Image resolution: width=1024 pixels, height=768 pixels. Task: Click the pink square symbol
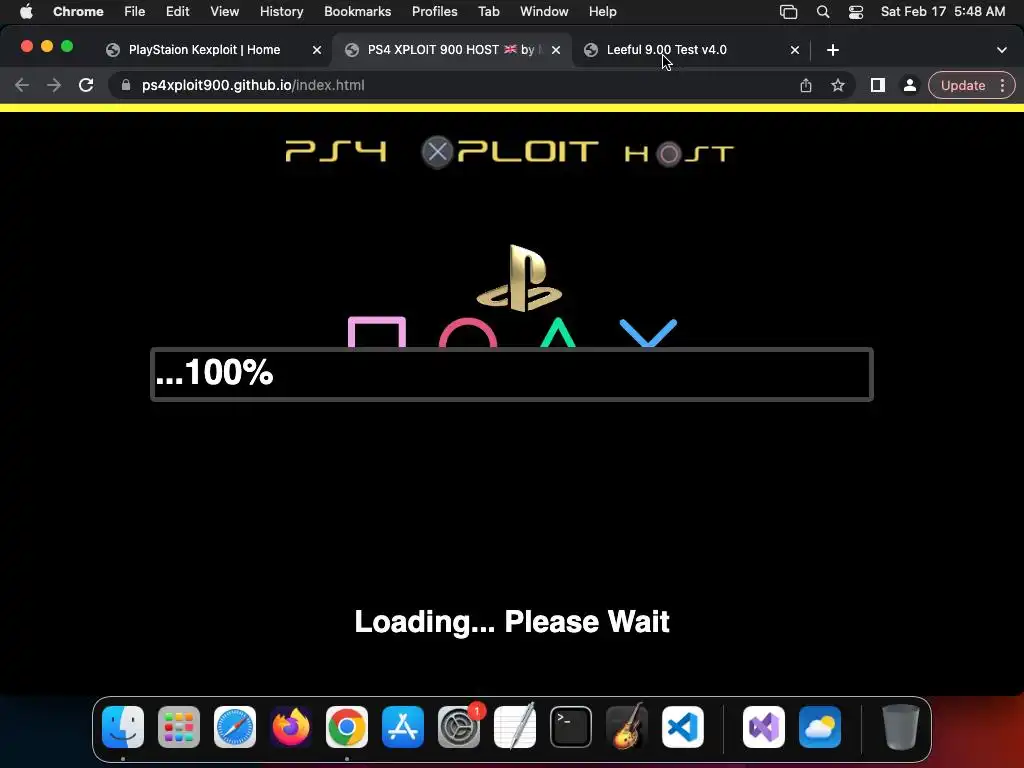click(x=377, y=332)
